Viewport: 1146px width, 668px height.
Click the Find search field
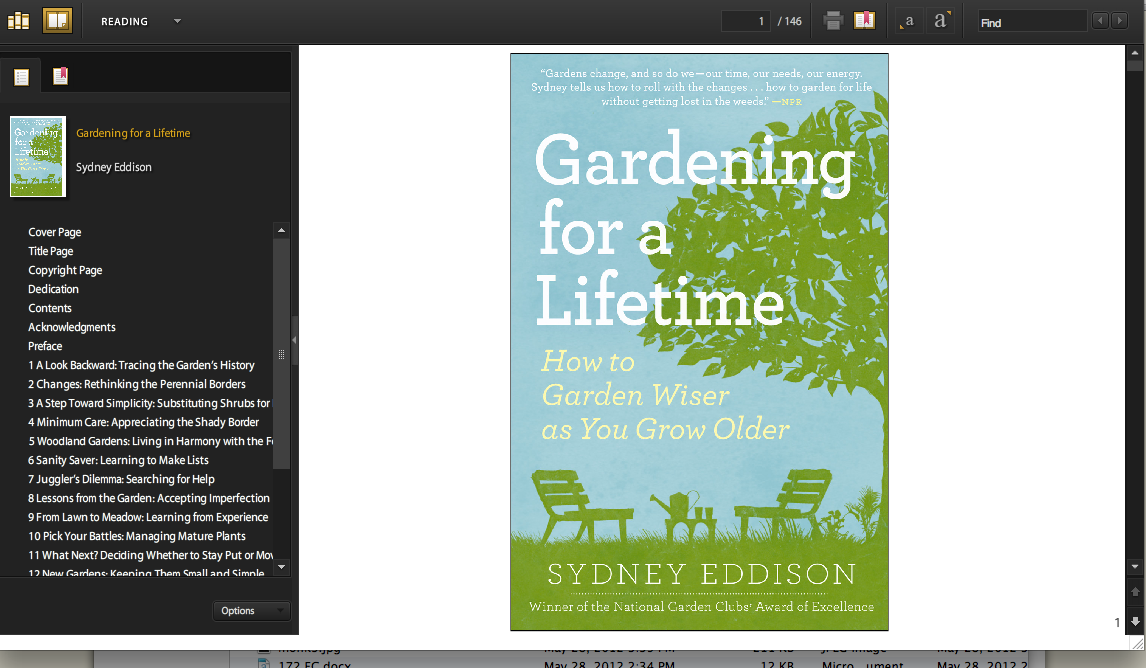pos(1032,23)
